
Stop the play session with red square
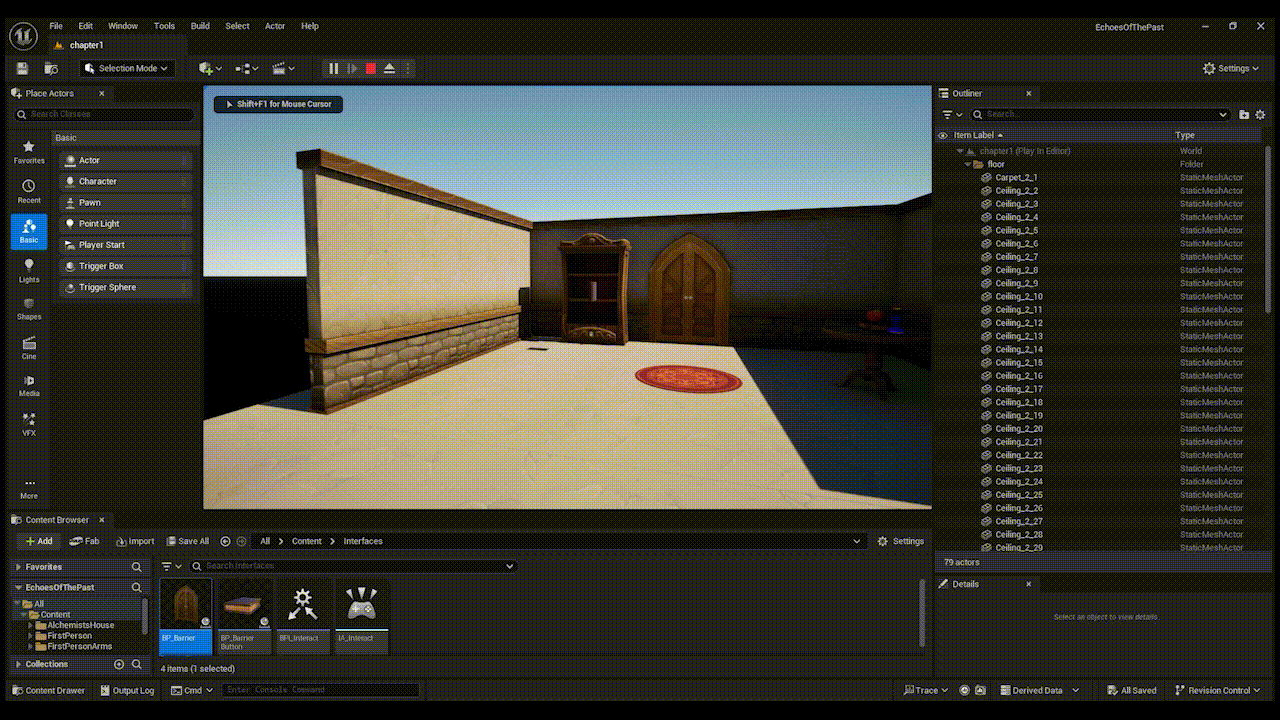coord(370,68)
